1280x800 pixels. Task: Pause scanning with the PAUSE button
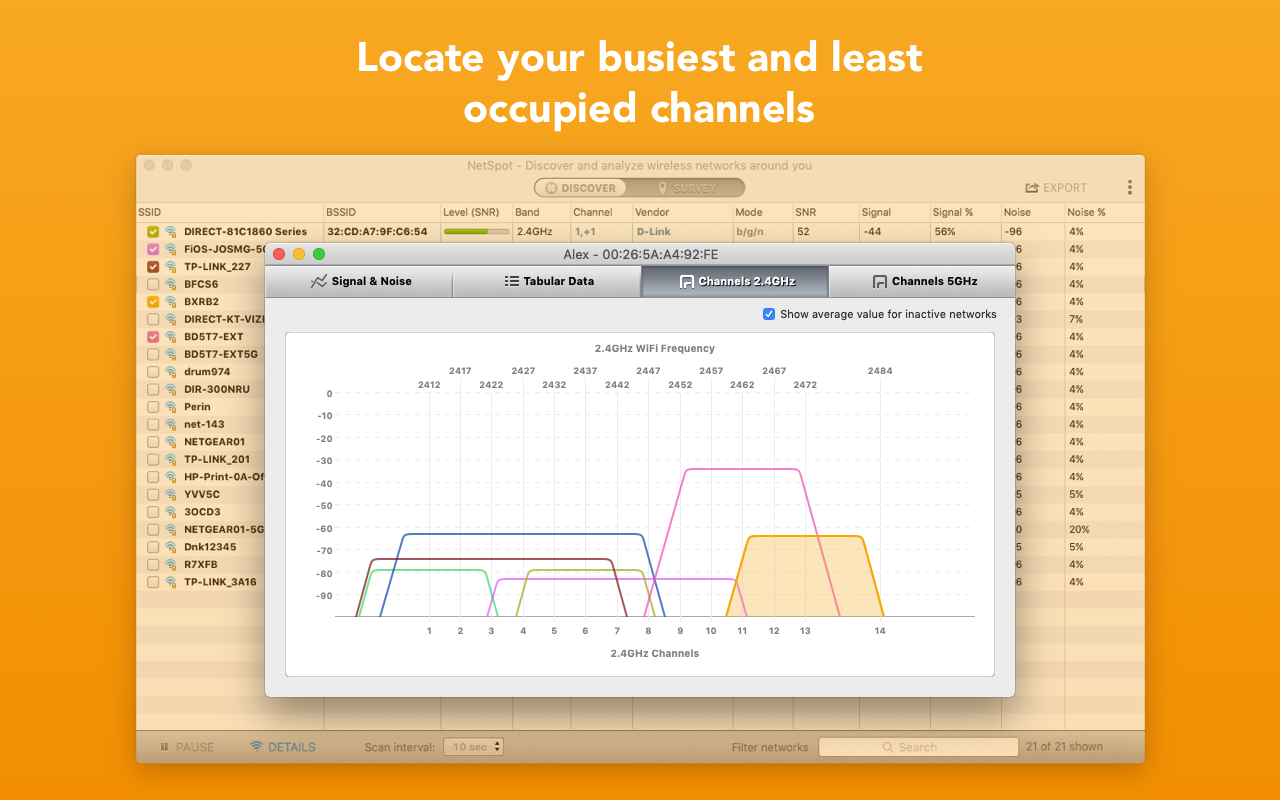187,747
